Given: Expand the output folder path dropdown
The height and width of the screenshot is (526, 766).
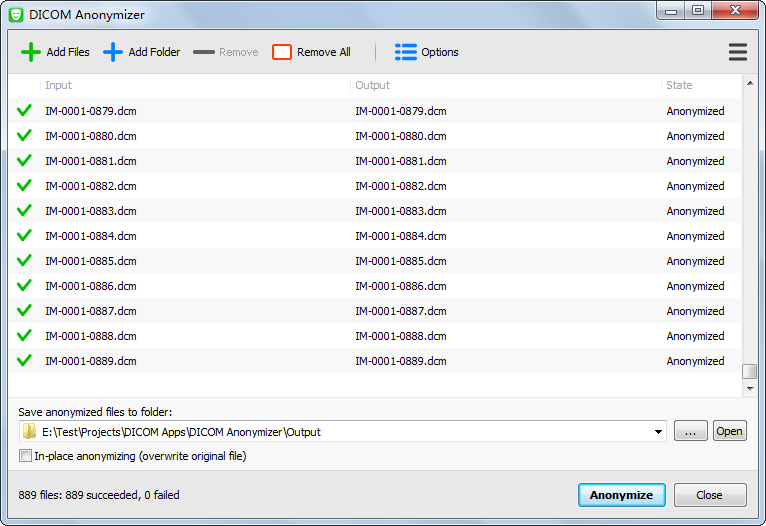Looking at the screenshot, I should [x=658, y=432].
